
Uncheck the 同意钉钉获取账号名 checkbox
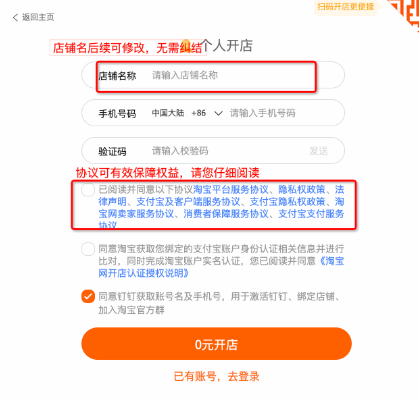pyautogui.click(x=88, y=296)
